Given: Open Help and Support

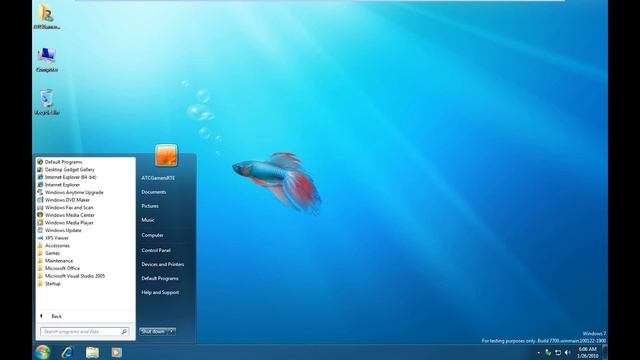Looking at the screenshot, I should (160, 292).
